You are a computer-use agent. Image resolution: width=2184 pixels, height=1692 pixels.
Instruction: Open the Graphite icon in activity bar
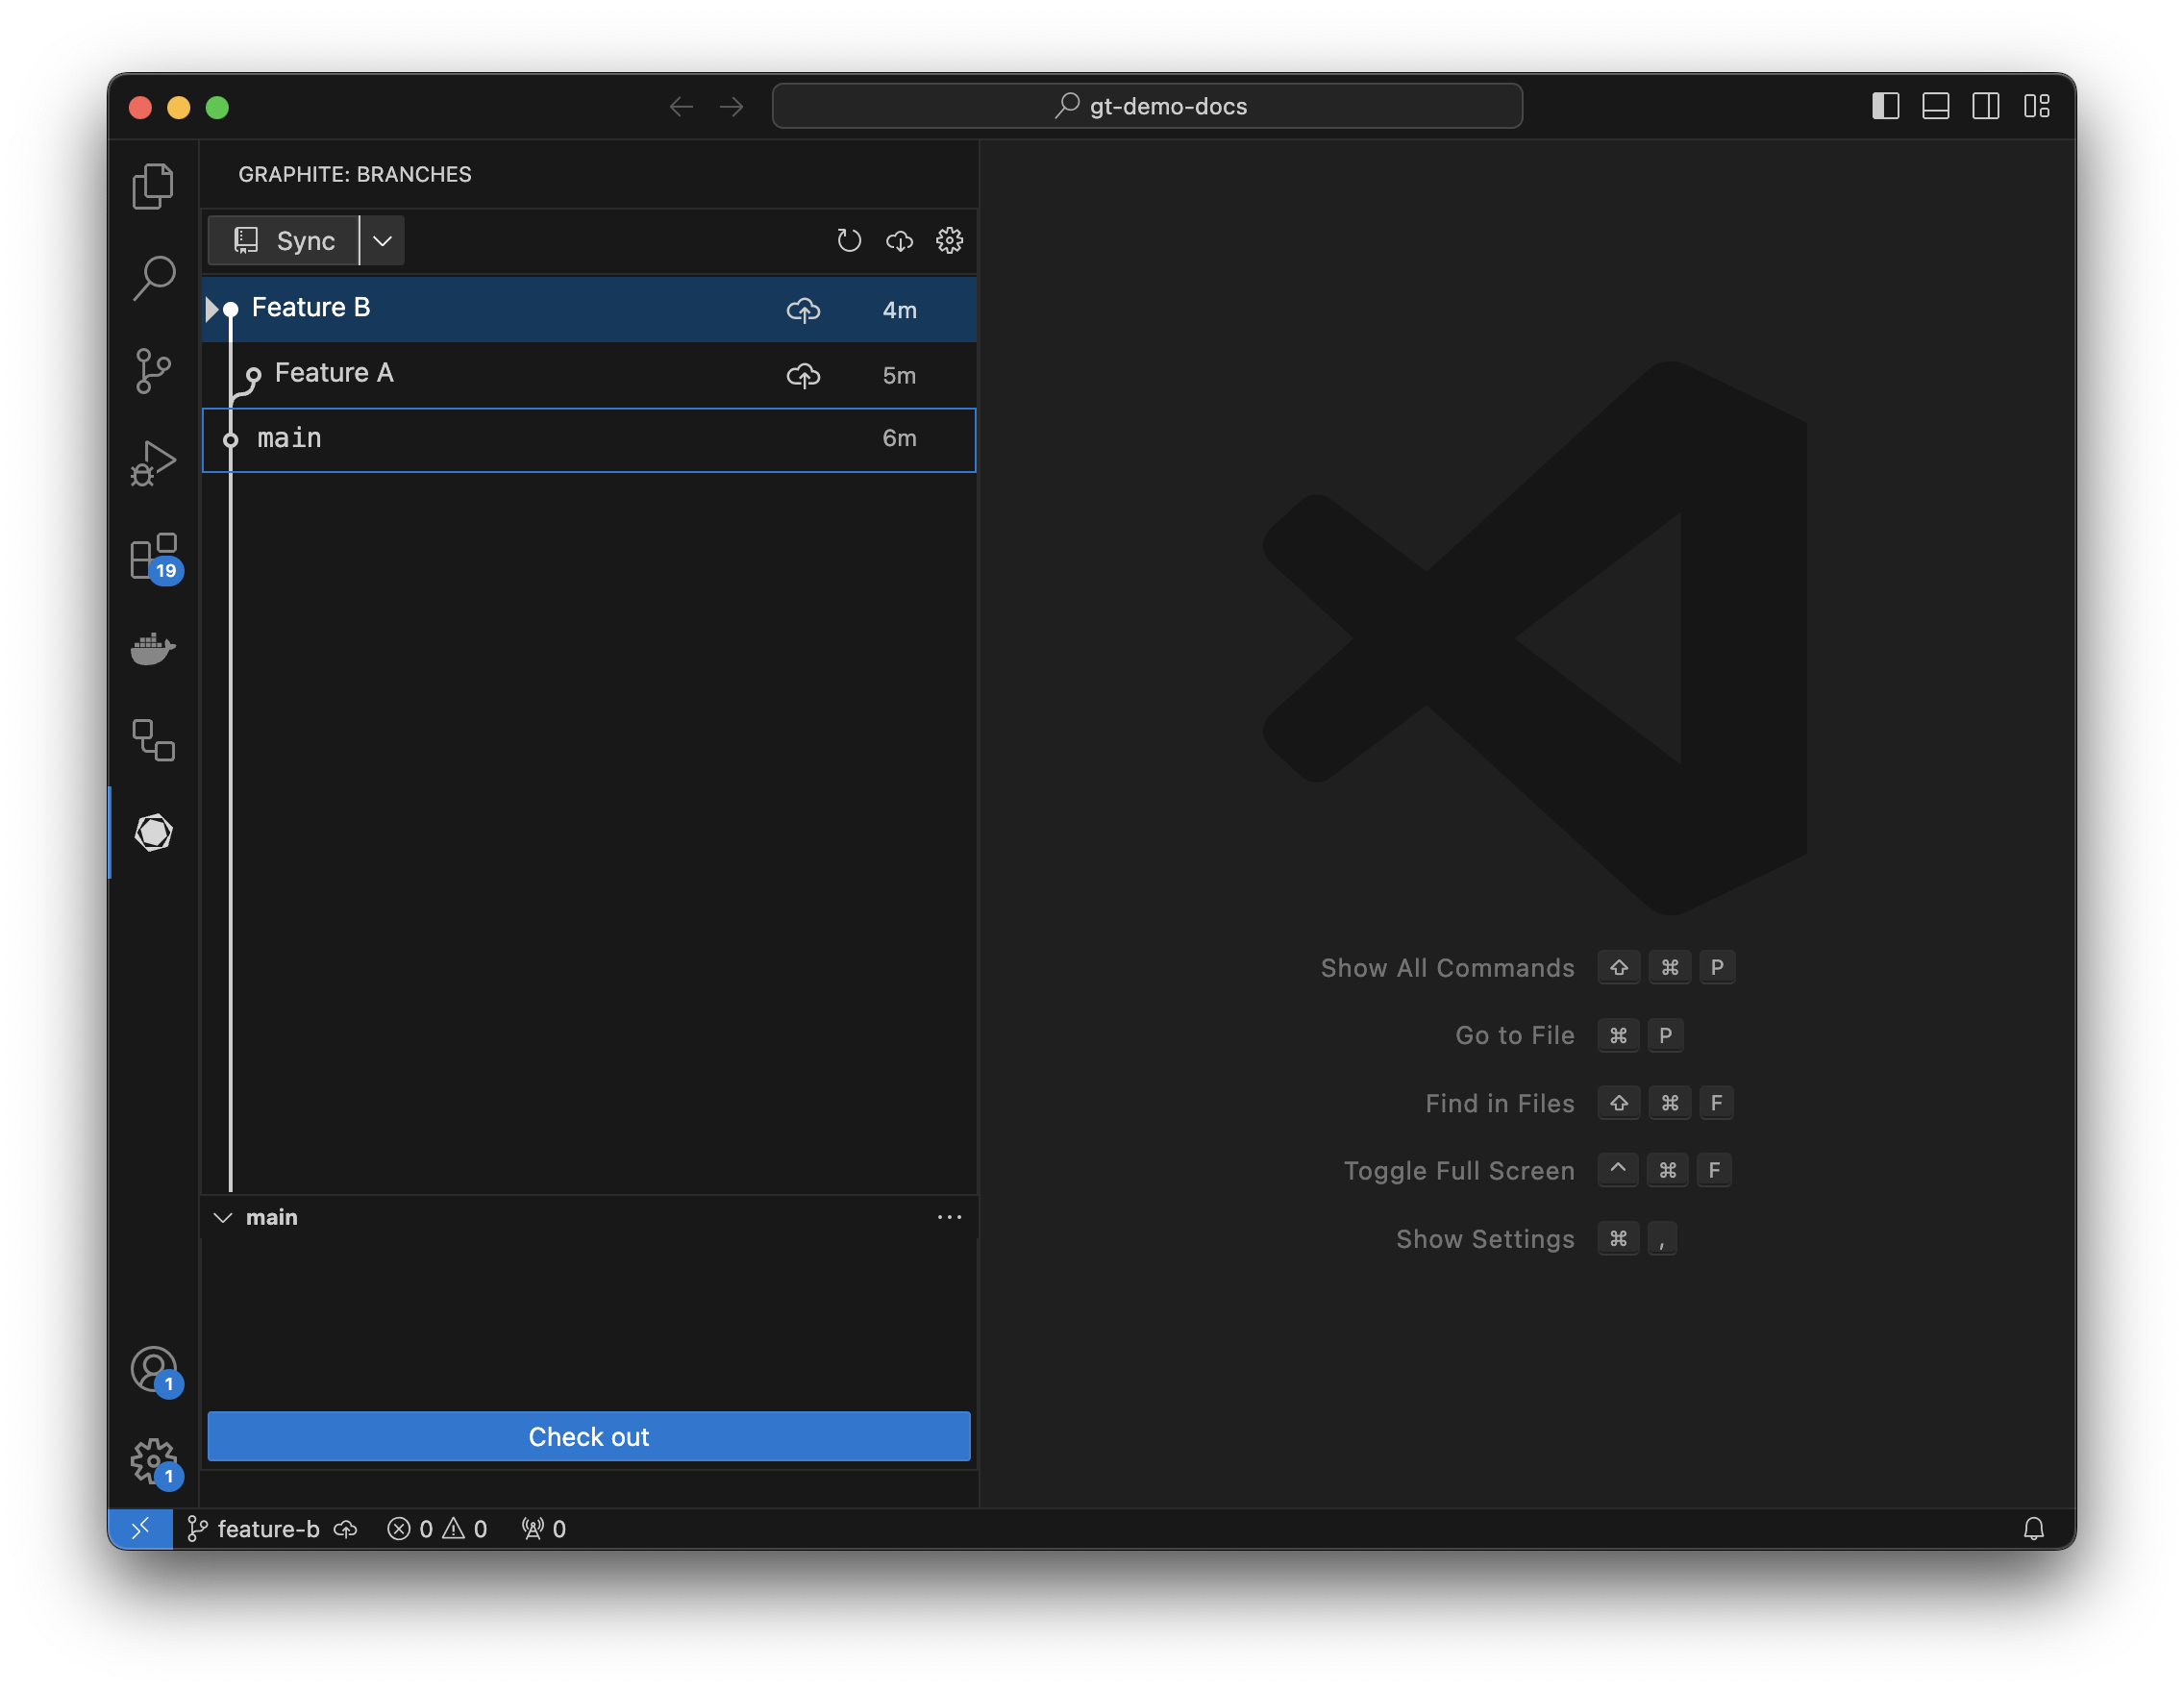[x=153, y=832]
